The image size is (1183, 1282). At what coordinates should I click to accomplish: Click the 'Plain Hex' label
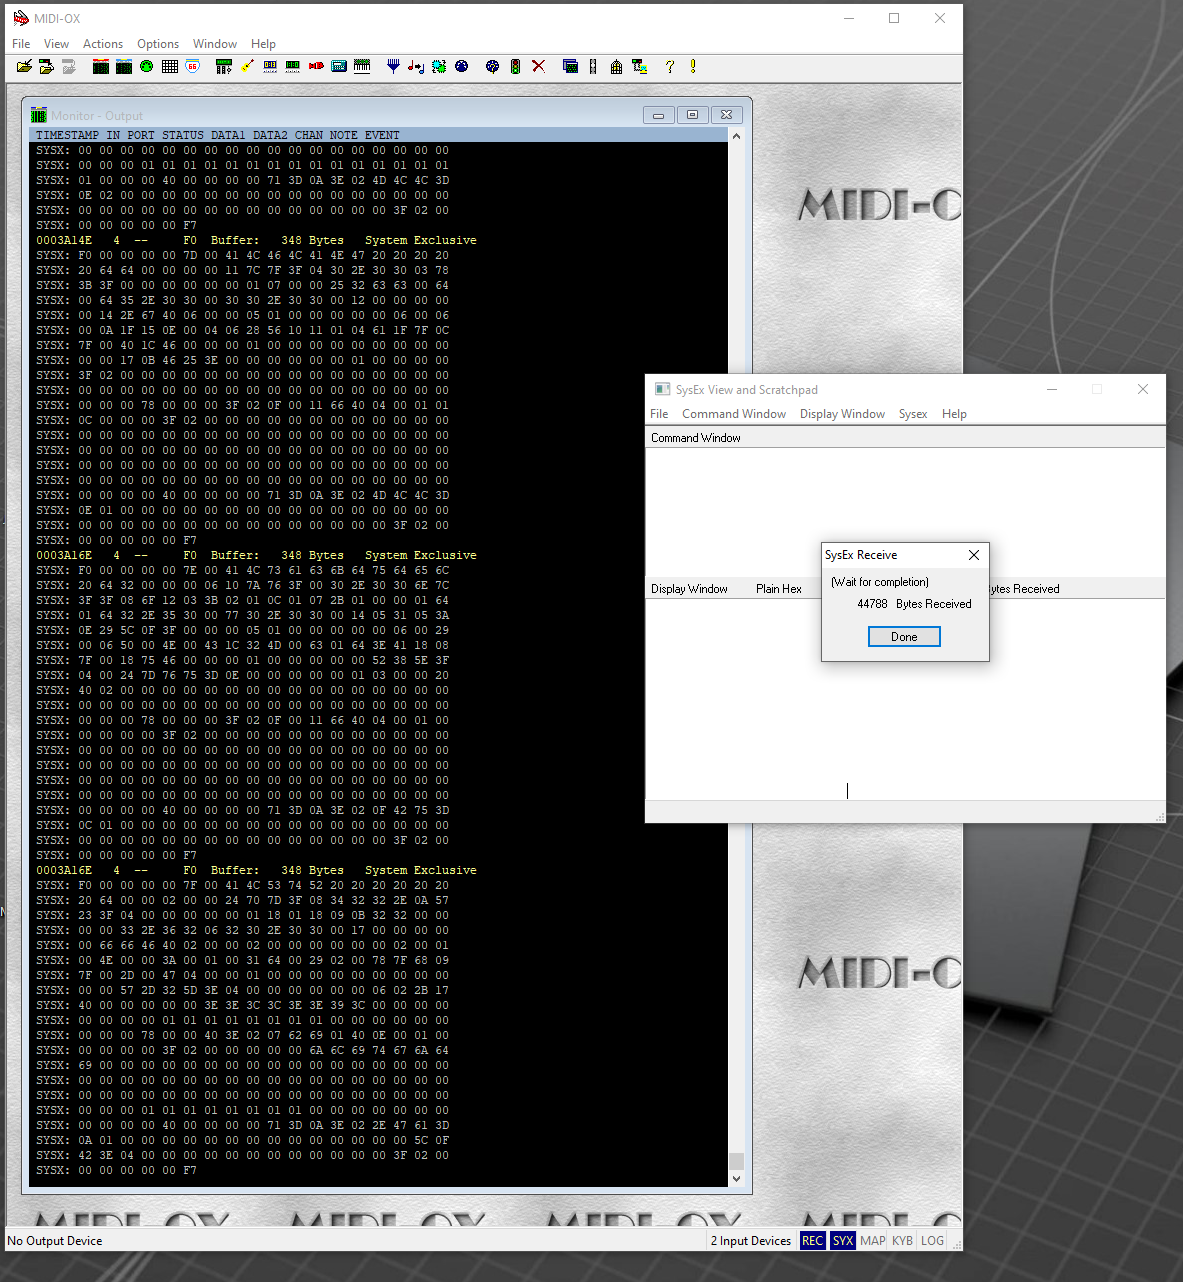[x=779, y=589]
